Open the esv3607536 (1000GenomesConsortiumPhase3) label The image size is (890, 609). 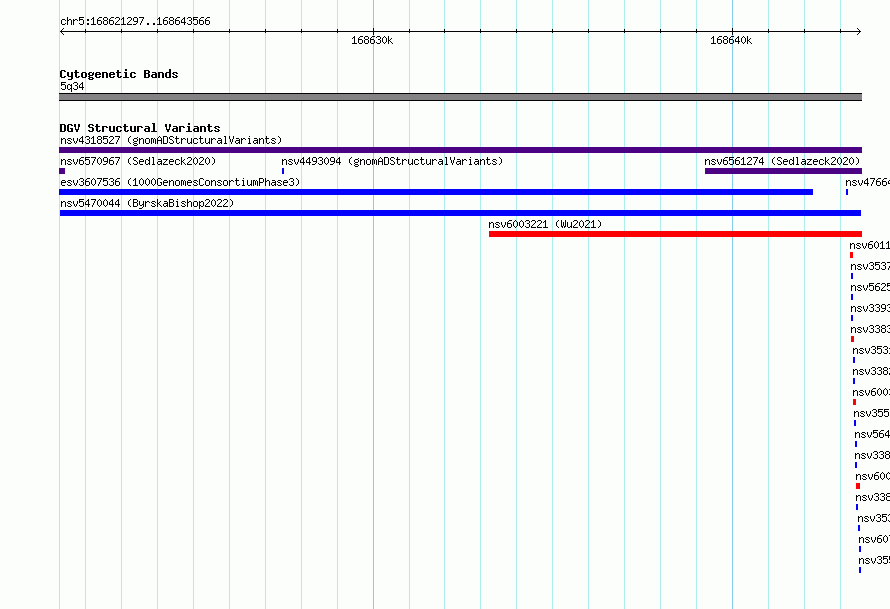(x=180, y=182)
